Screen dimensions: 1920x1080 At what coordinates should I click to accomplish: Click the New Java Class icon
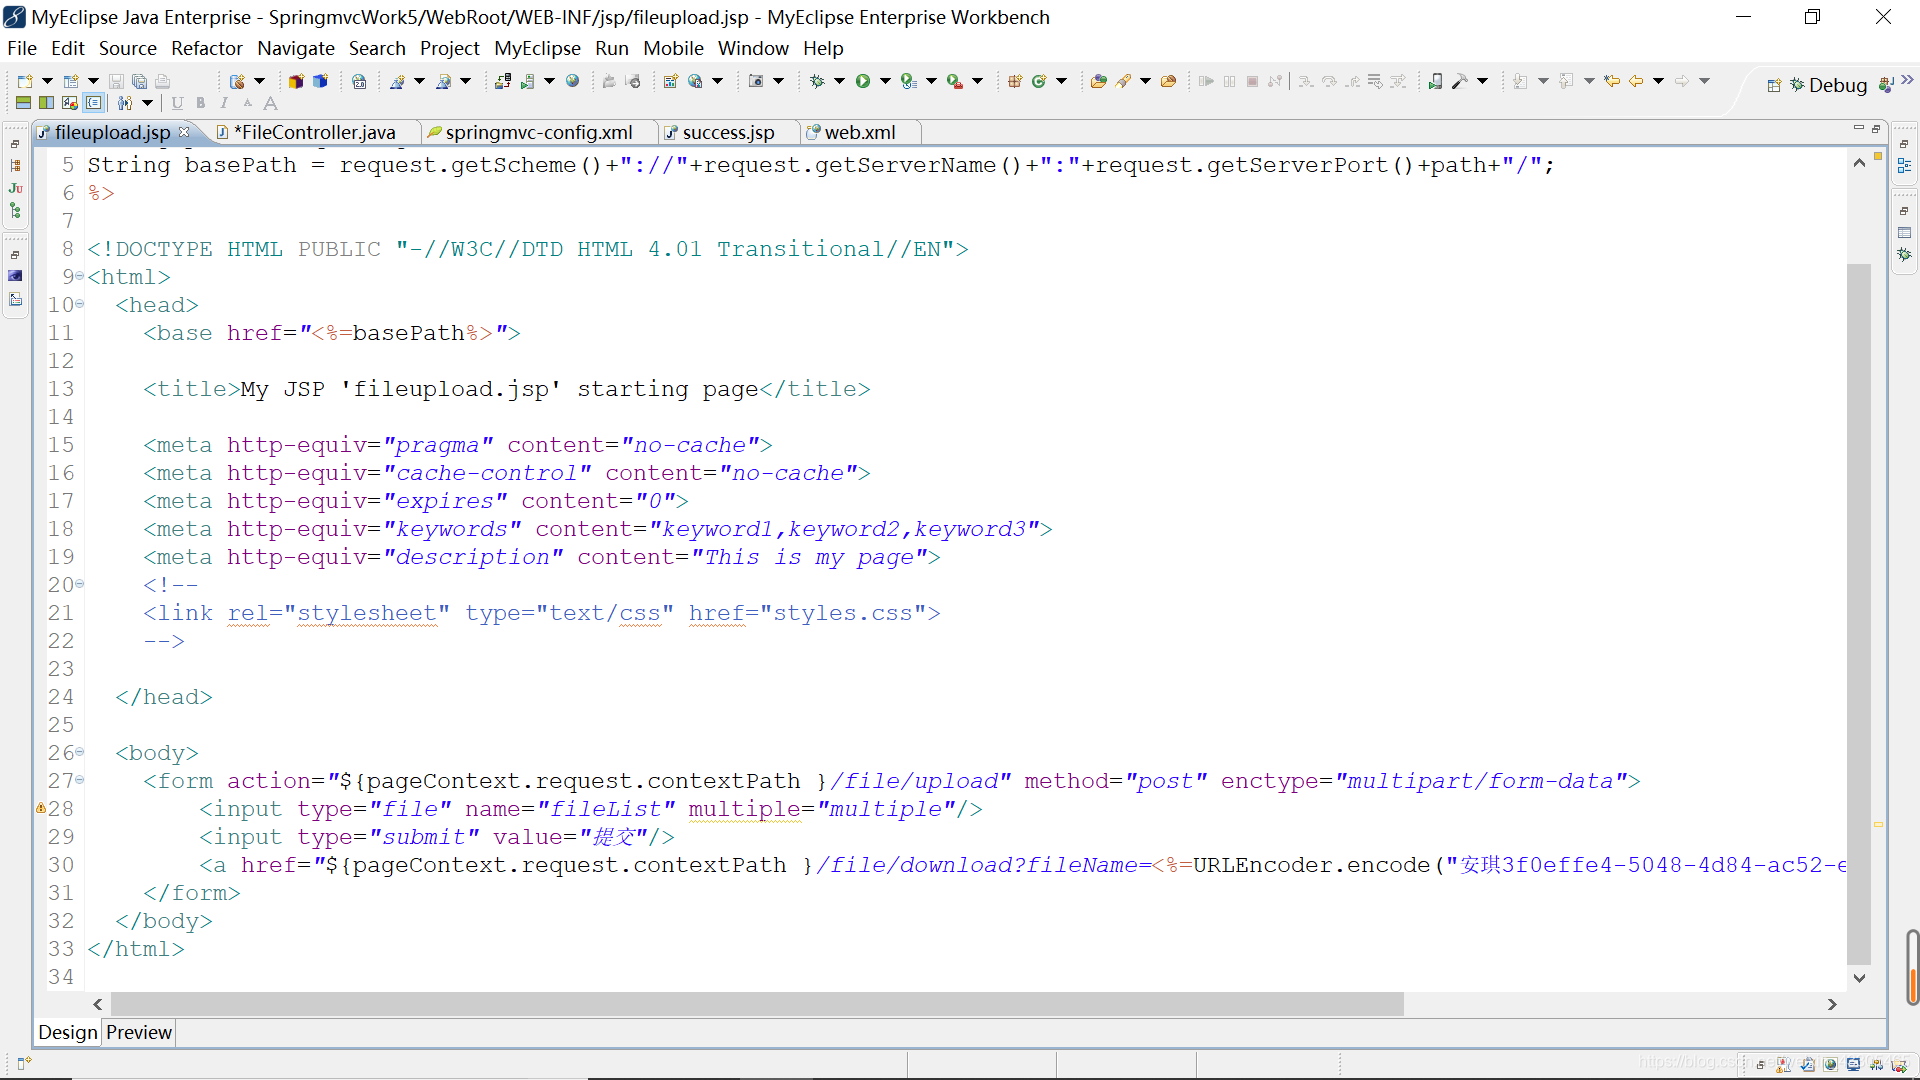(1039, 81)
